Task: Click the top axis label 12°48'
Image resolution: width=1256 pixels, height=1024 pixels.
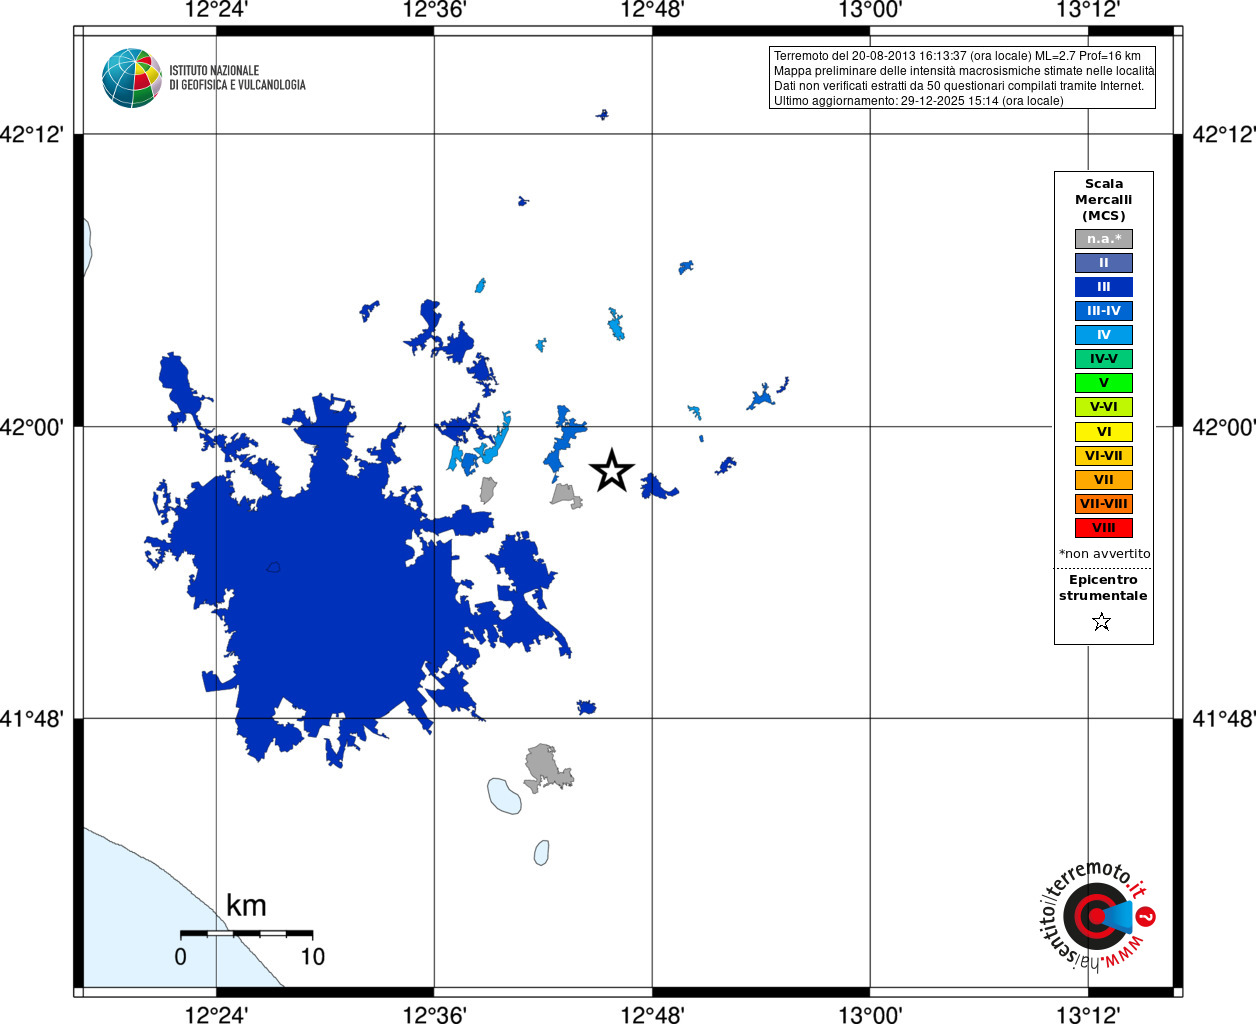Action: (652, 10)
